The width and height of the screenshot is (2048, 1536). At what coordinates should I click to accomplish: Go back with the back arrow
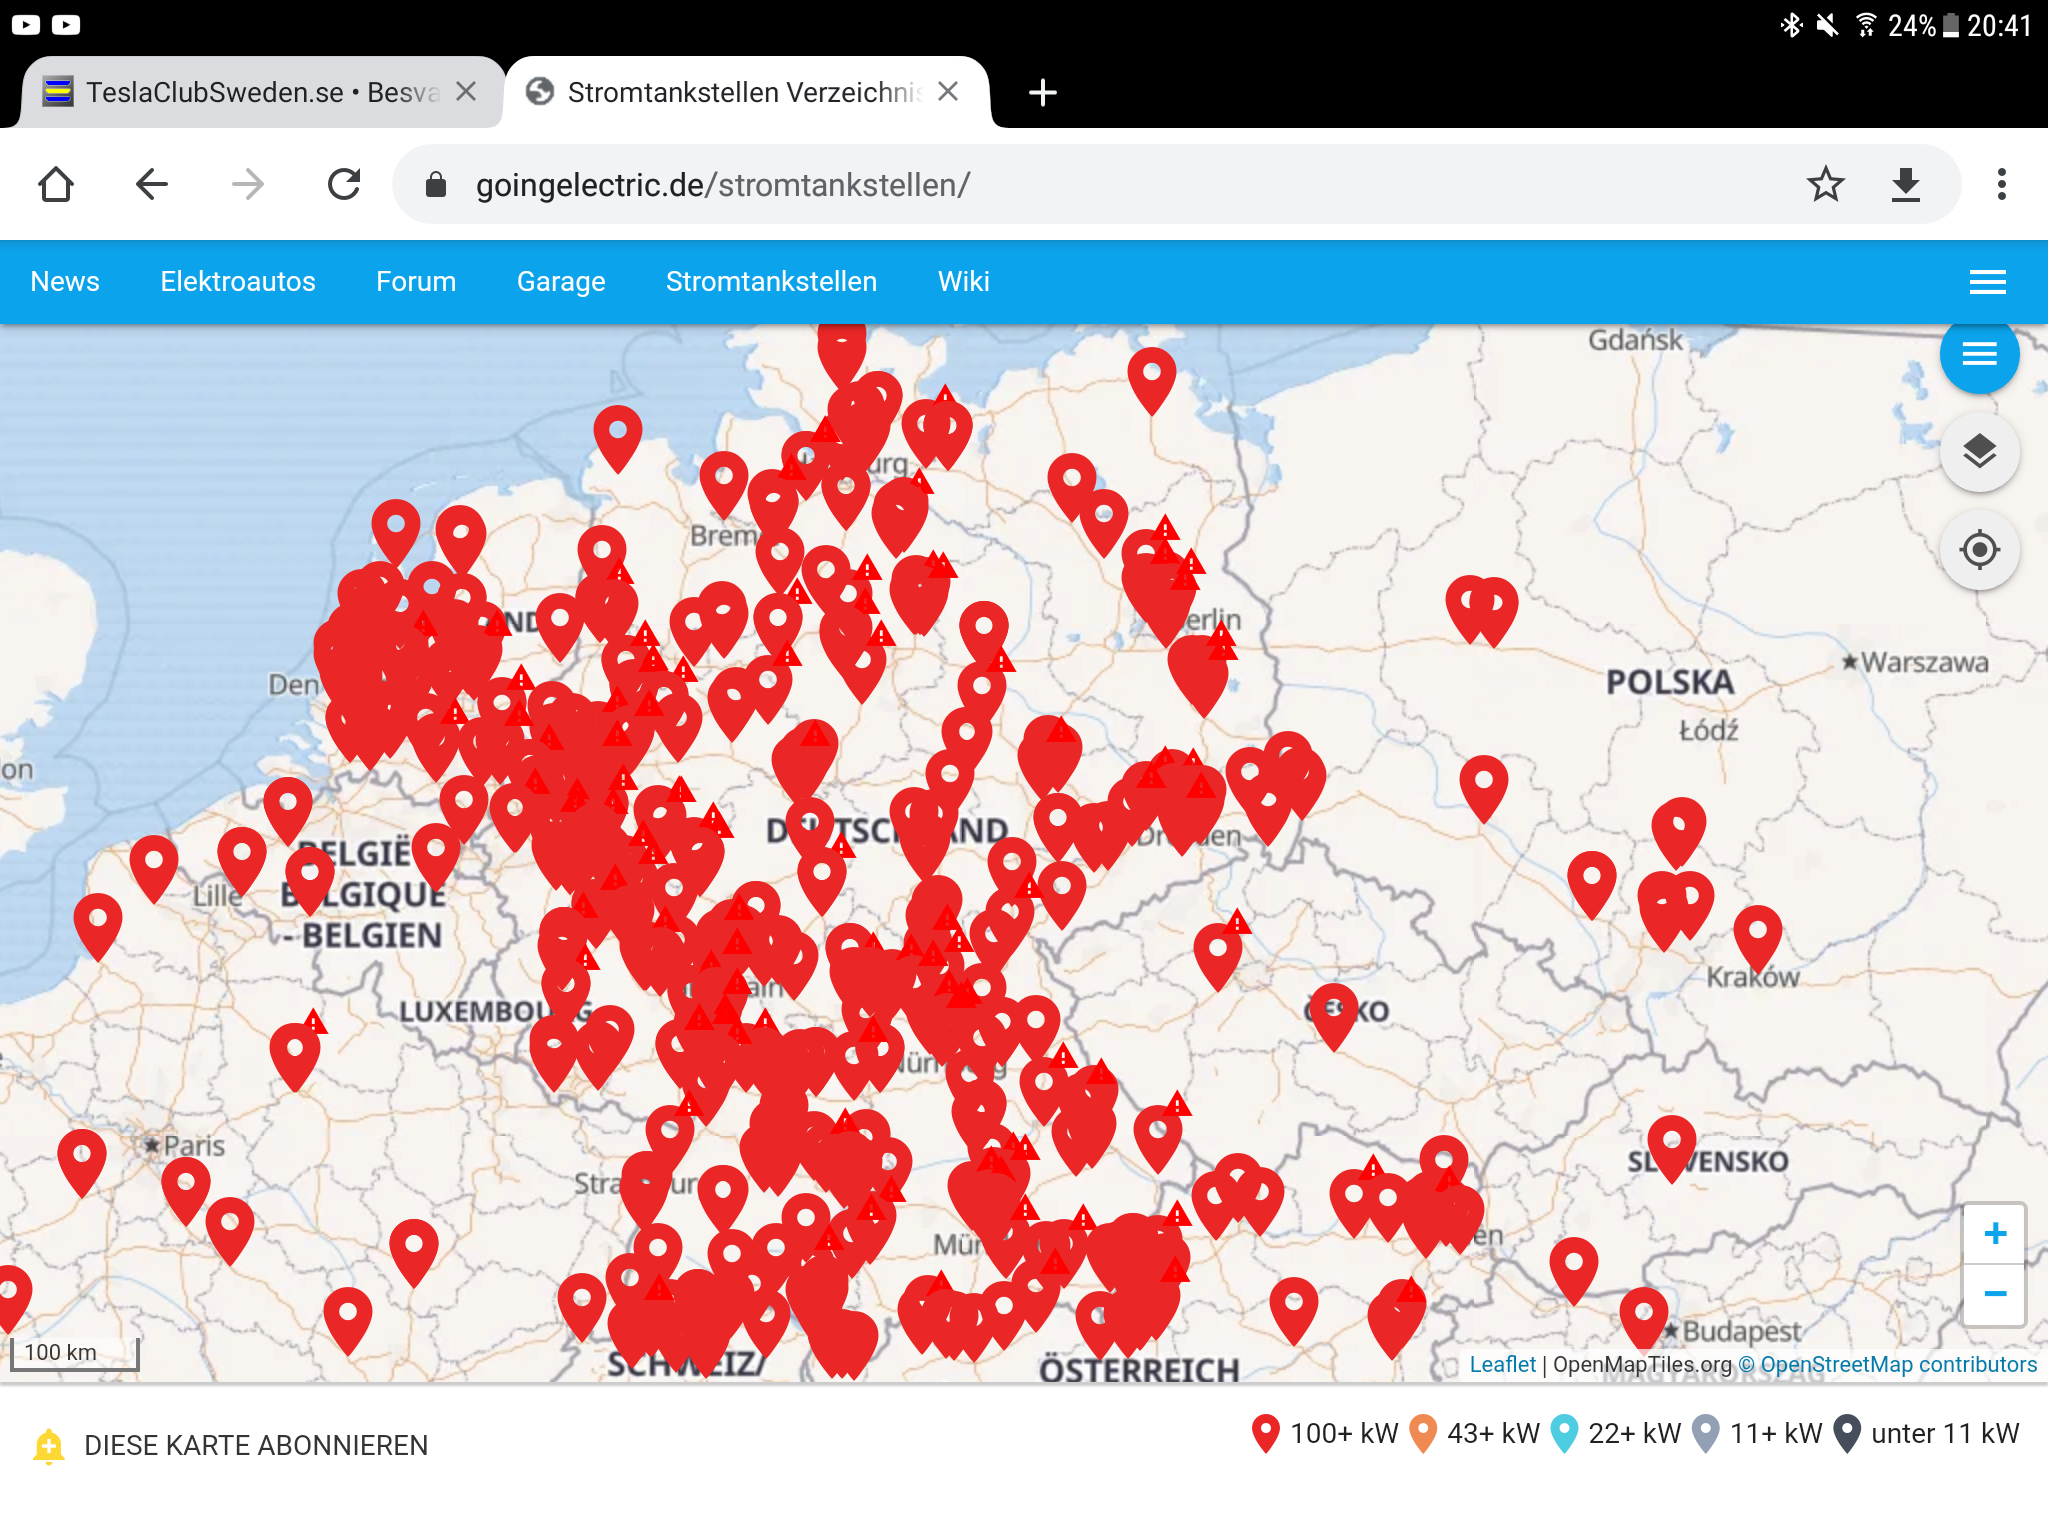click(x=152, y=185)
